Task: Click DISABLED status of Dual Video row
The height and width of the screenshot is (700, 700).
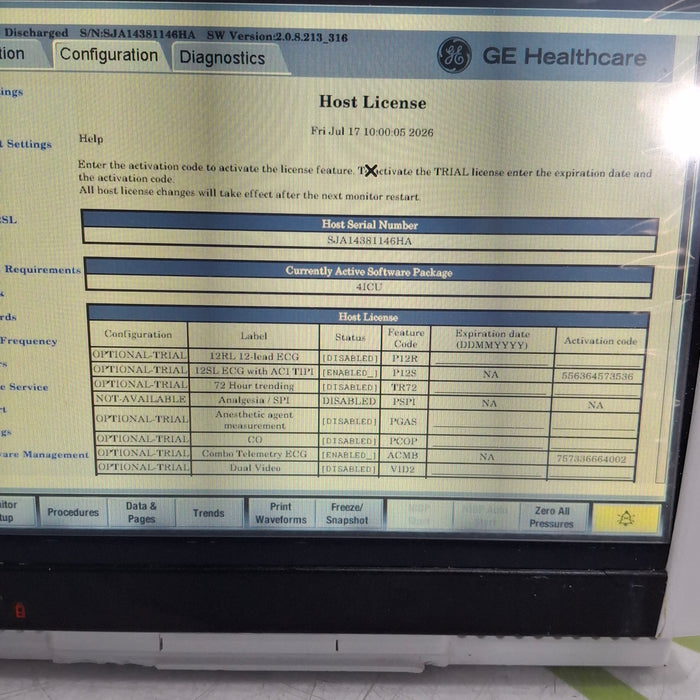Action: (x=349, y=469)
